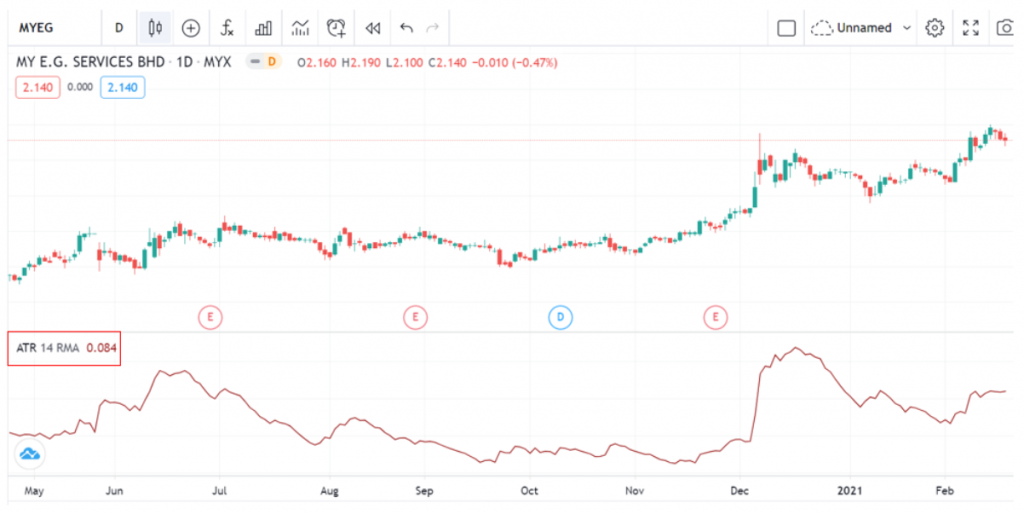This screenshot has height=514, width=1024.
Task: Click the MYEG symbol search field
Action: click(50, 28)
